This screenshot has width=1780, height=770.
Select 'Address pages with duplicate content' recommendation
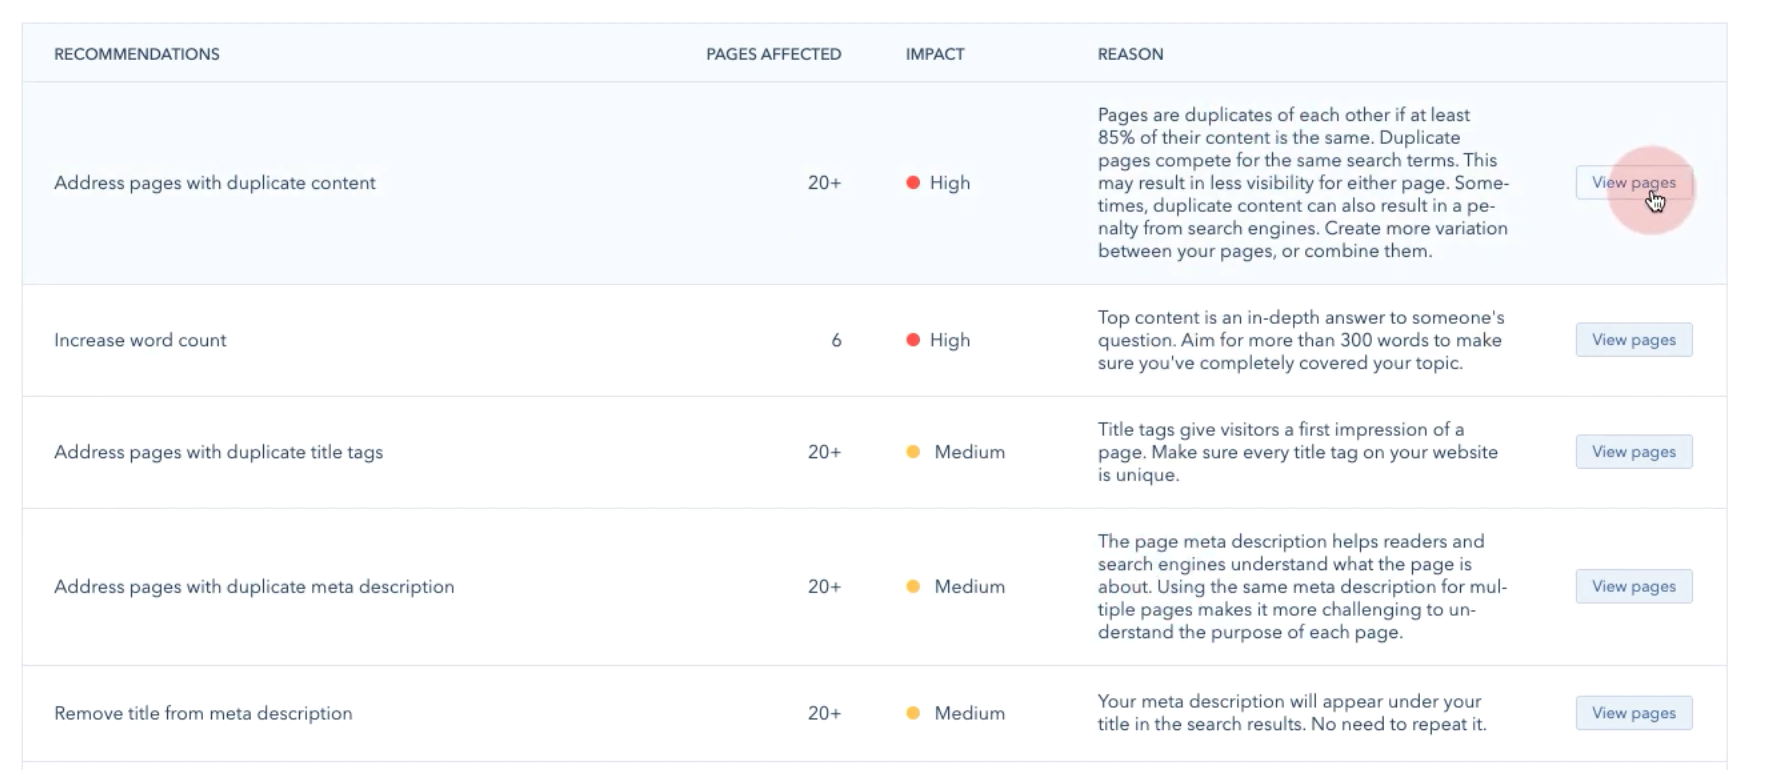click(215, 183)
